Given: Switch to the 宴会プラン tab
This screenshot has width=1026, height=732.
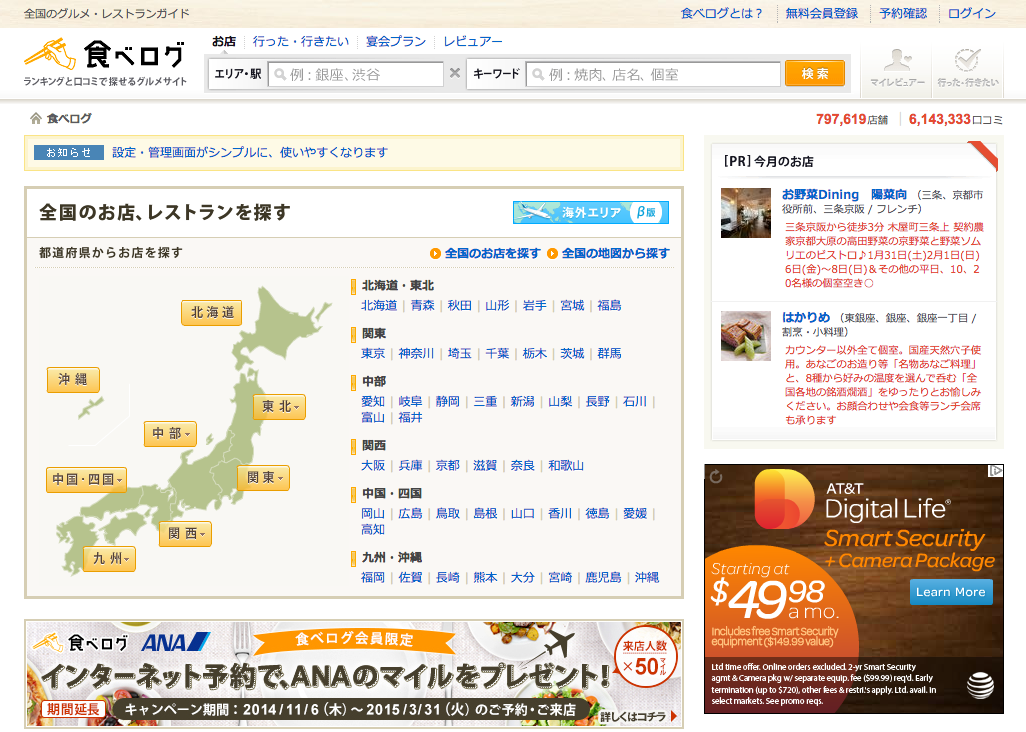Looking at the screenshot, I should 396,41.
